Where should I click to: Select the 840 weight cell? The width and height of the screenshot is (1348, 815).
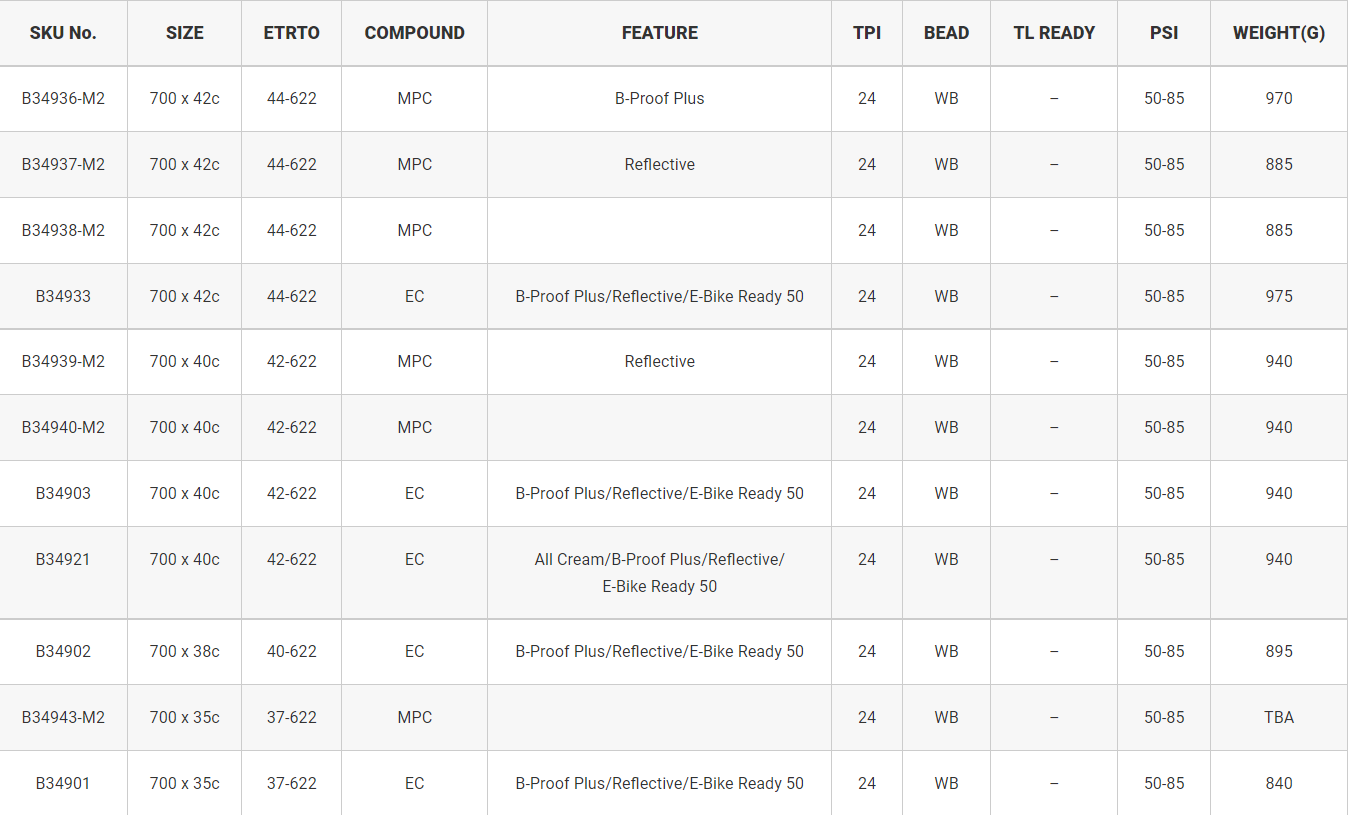[1278, 783]
